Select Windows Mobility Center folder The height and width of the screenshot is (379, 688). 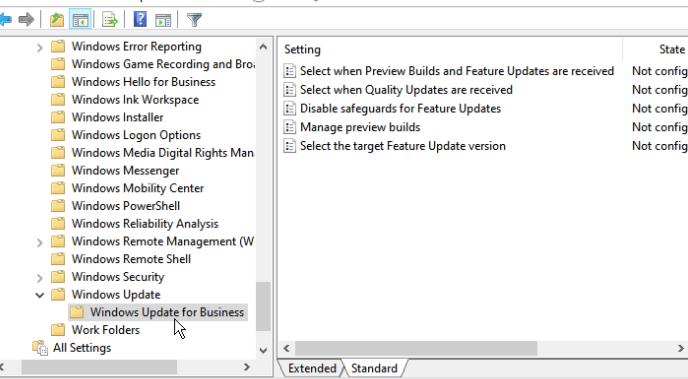click(138, 188)
